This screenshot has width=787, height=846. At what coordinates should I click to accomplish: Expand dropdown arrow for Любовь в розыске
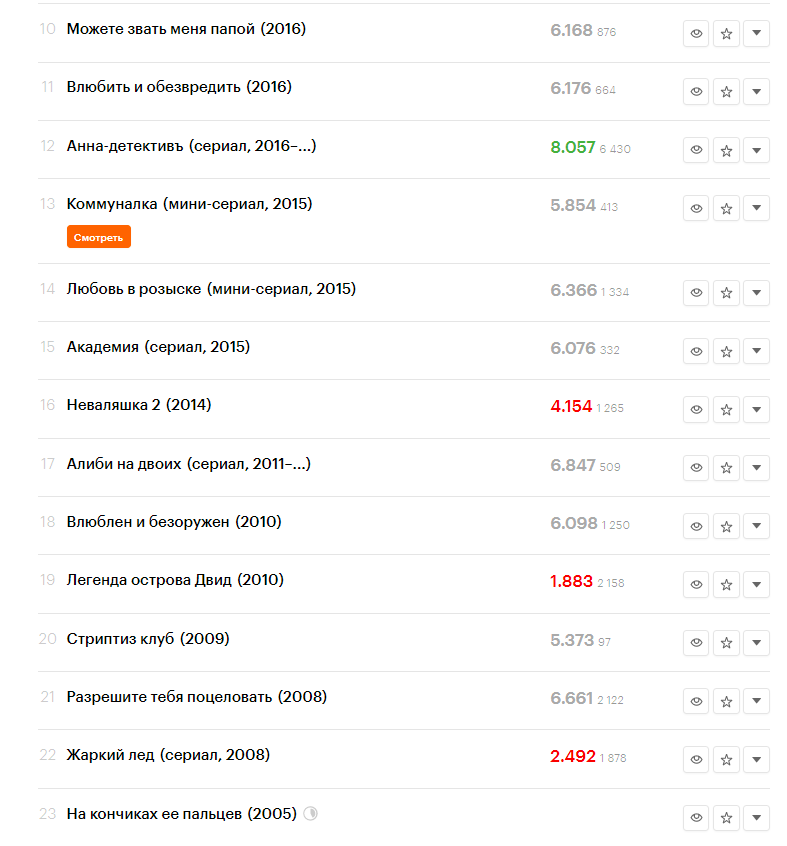coord(756,292)
